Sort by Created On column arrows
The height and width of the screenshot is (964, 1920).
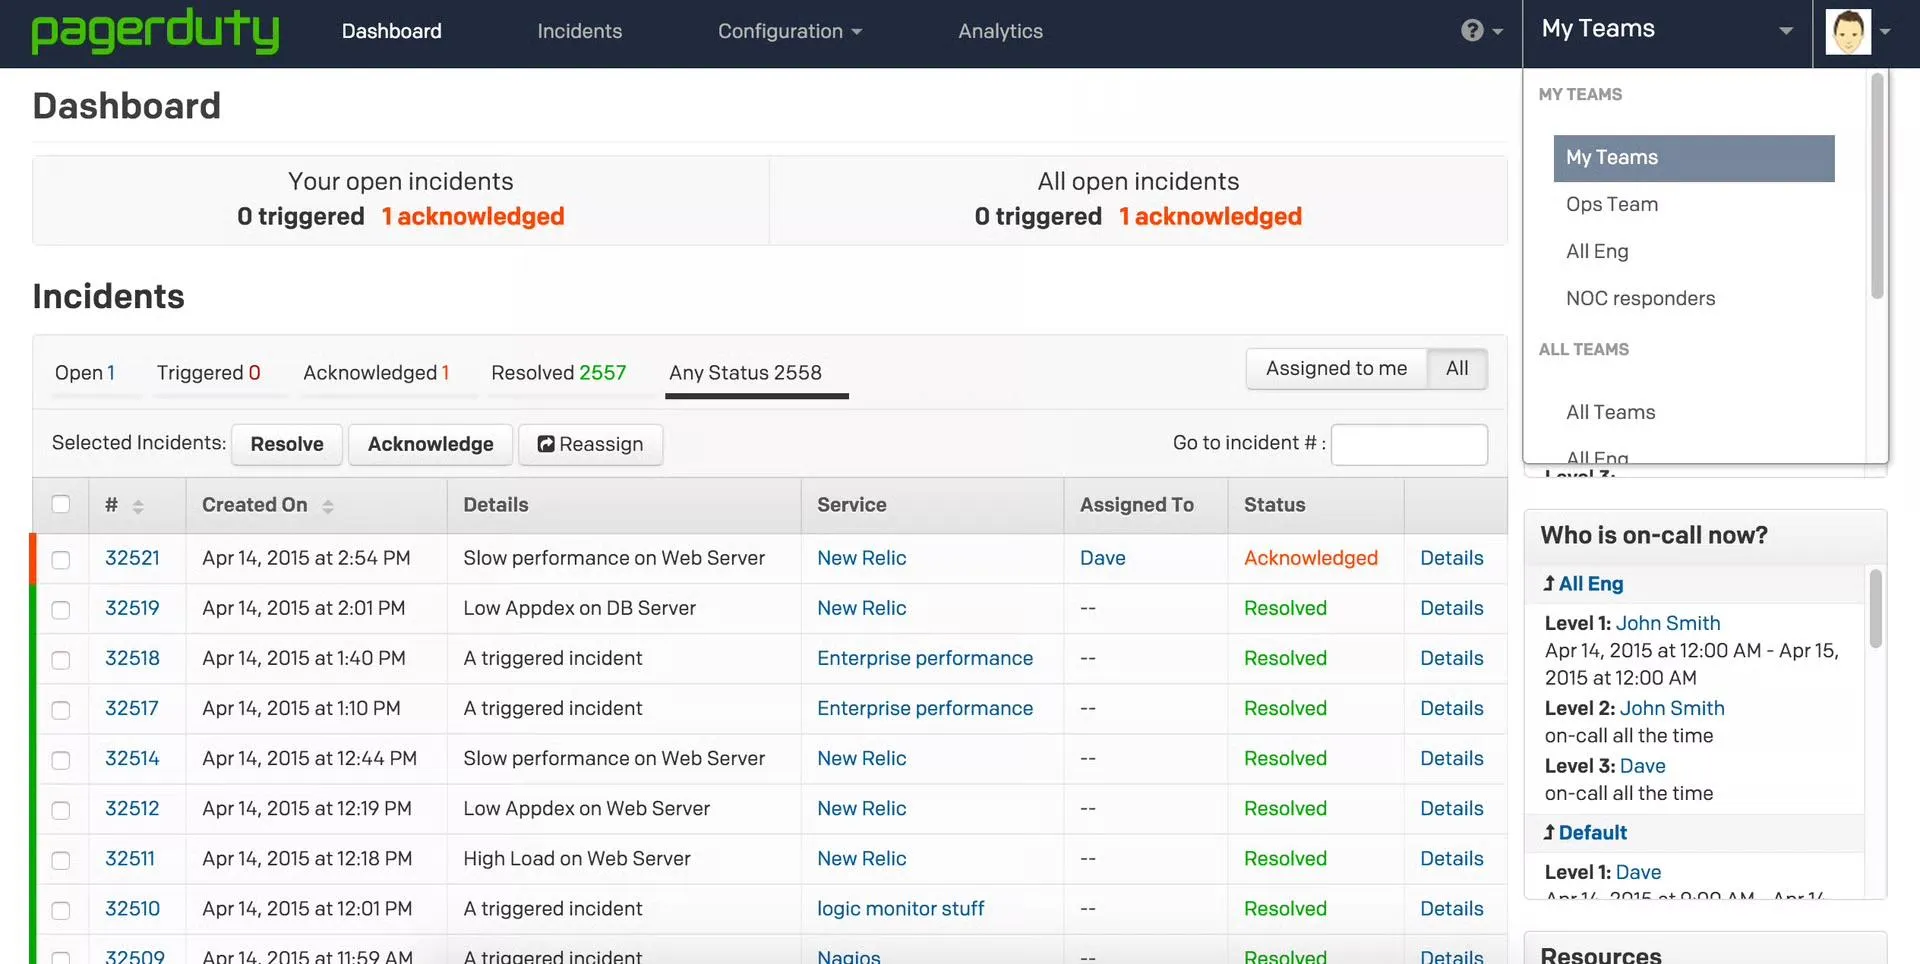pyautogui.click(x=328, y=506)
